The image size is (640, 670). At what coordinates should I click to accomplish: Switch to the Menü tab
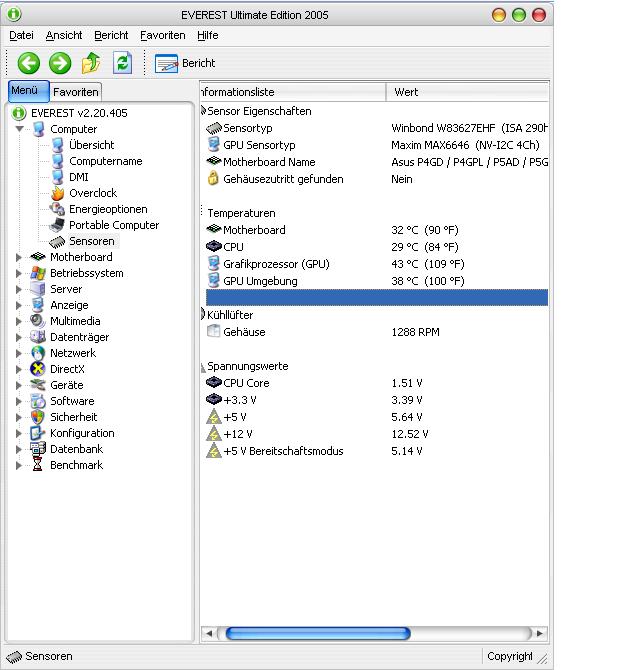(29, 91)
